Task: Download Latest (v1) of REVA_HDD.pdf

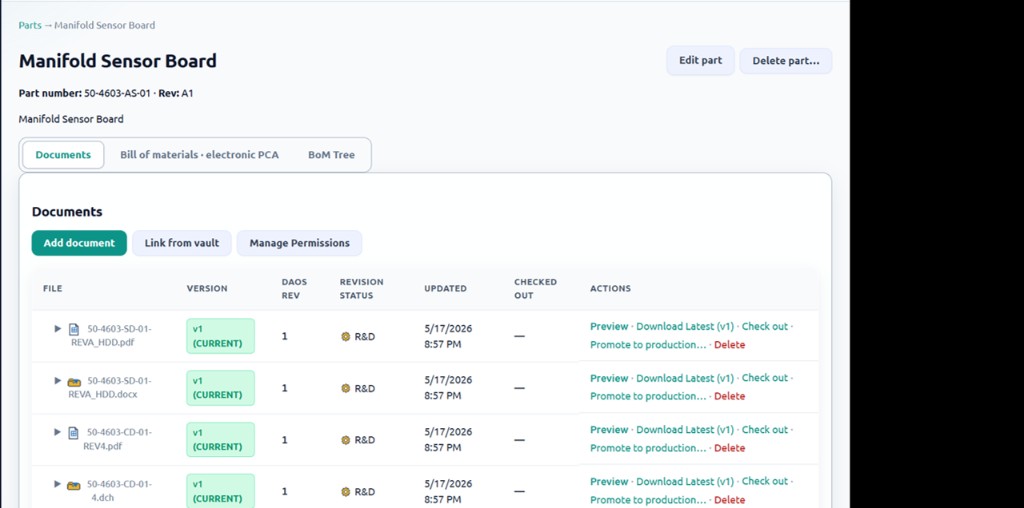Action: pyautogui.click(x=685, y=326)
